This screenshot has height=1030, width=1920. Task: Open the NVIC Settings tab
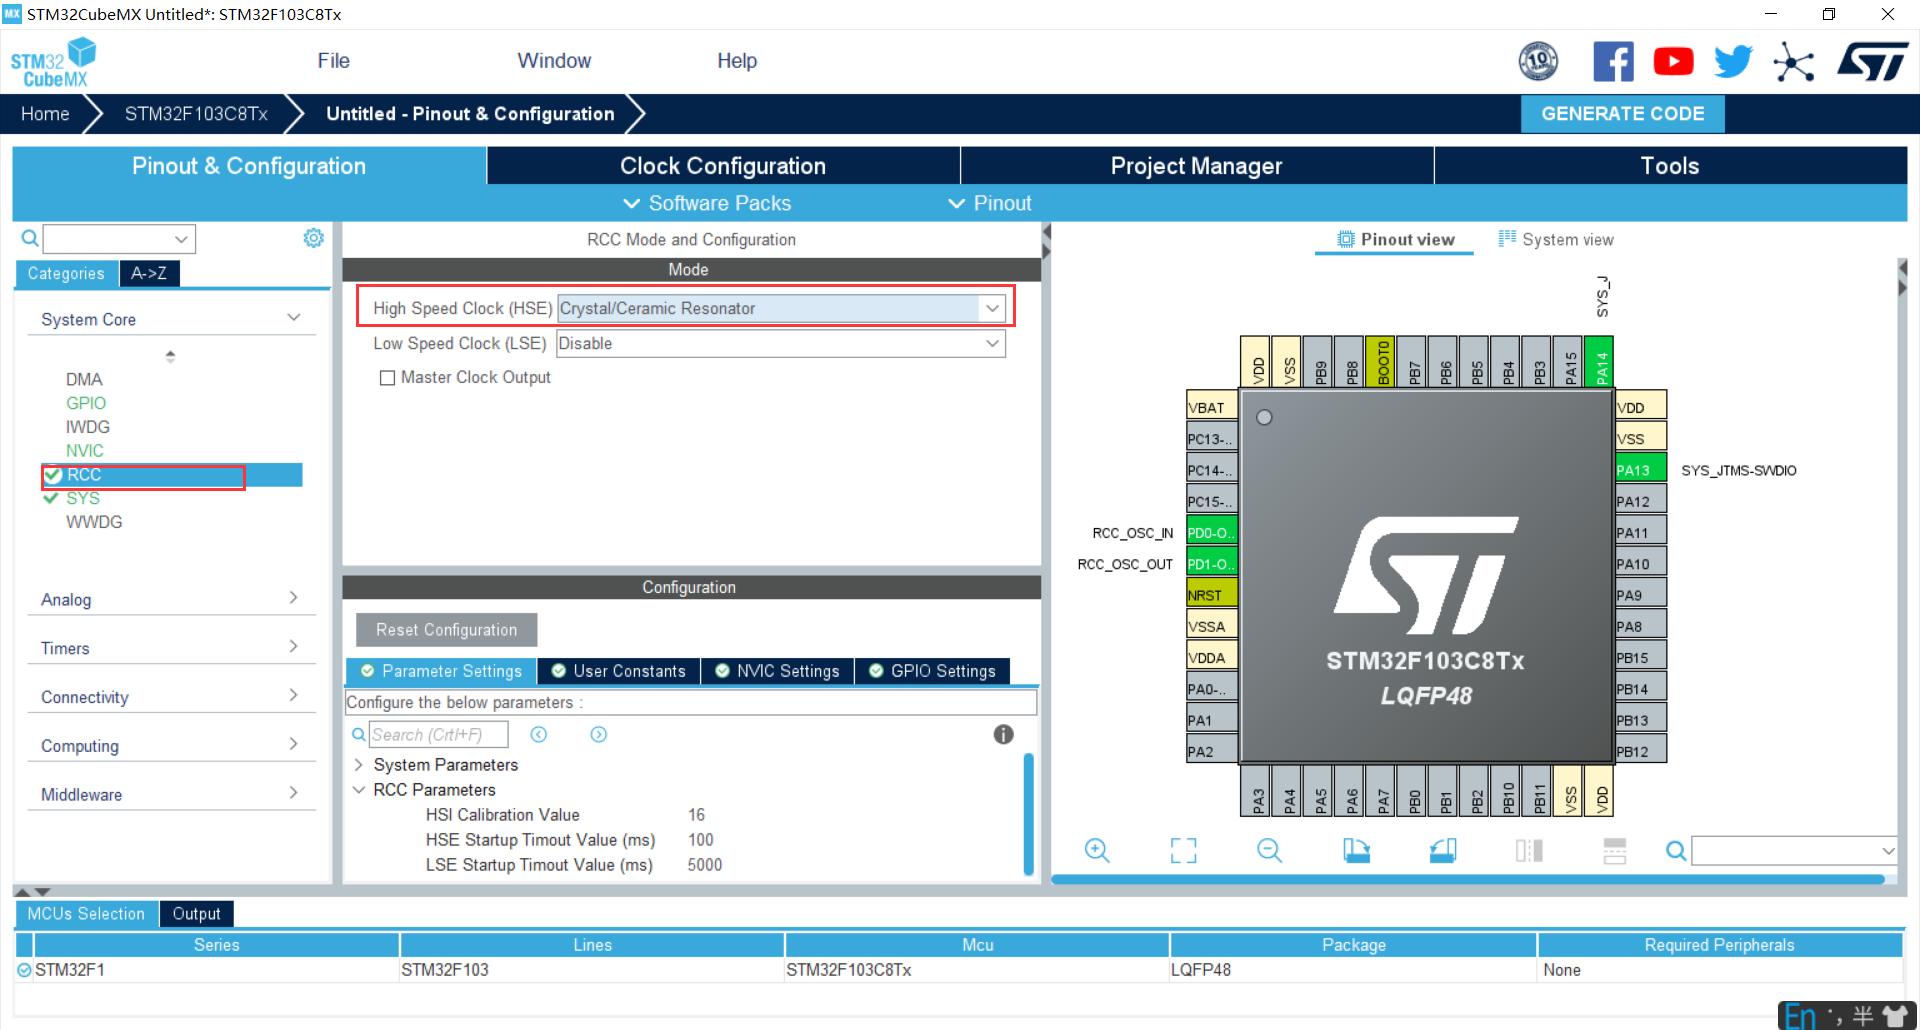click(x=778, y=671)
